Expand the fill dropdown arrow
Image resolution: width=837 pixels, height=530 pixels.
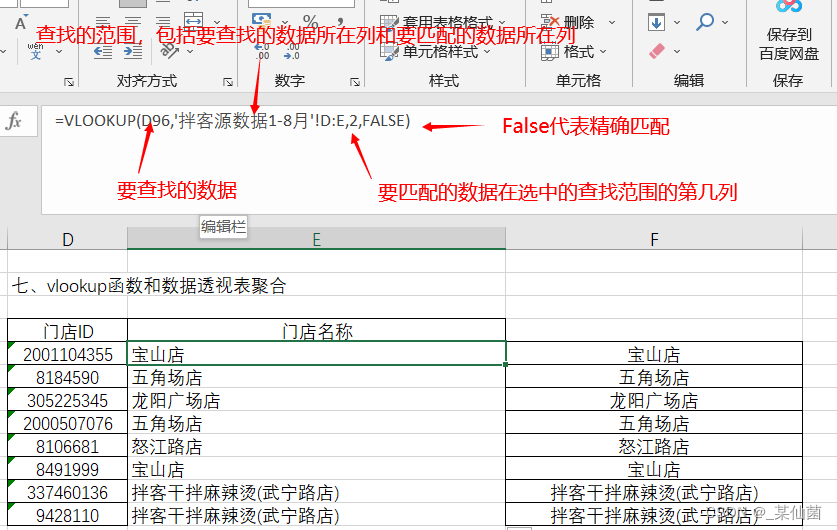677,22
